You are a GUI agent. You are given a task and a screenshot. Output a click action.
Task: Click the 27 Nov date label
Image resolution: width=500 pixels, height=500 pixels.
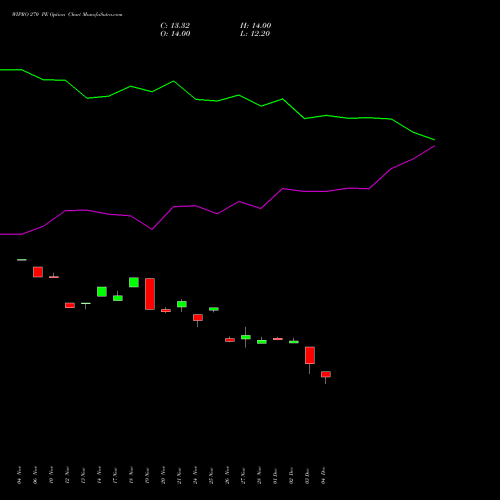(x=243, y=475)
